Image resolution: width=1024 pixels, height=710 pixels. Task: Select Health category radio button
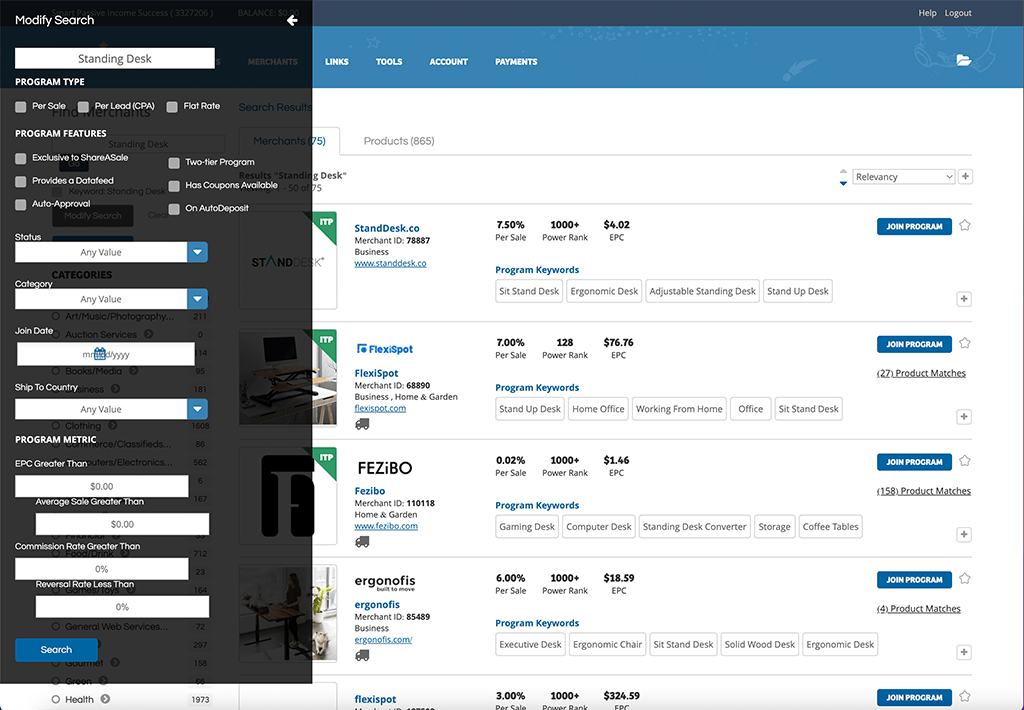pos(56,699)
